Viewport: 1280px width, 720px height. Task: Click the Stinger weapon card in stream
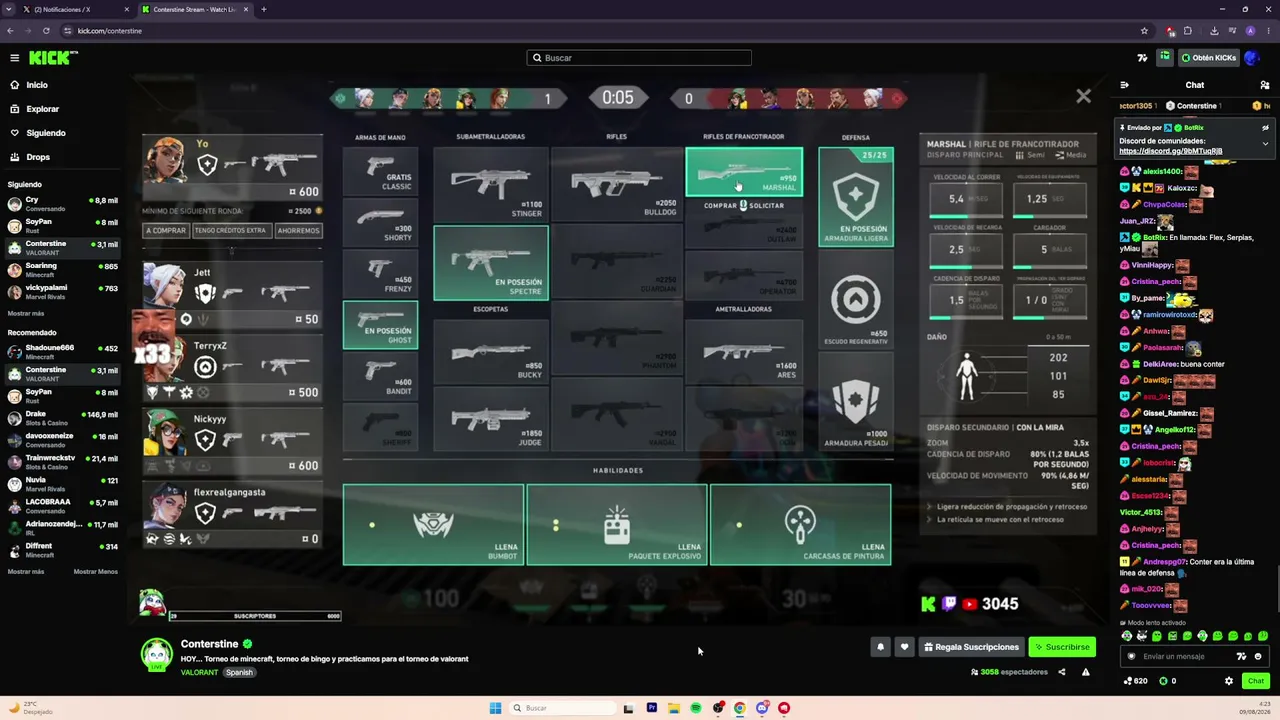pos(491,184)
